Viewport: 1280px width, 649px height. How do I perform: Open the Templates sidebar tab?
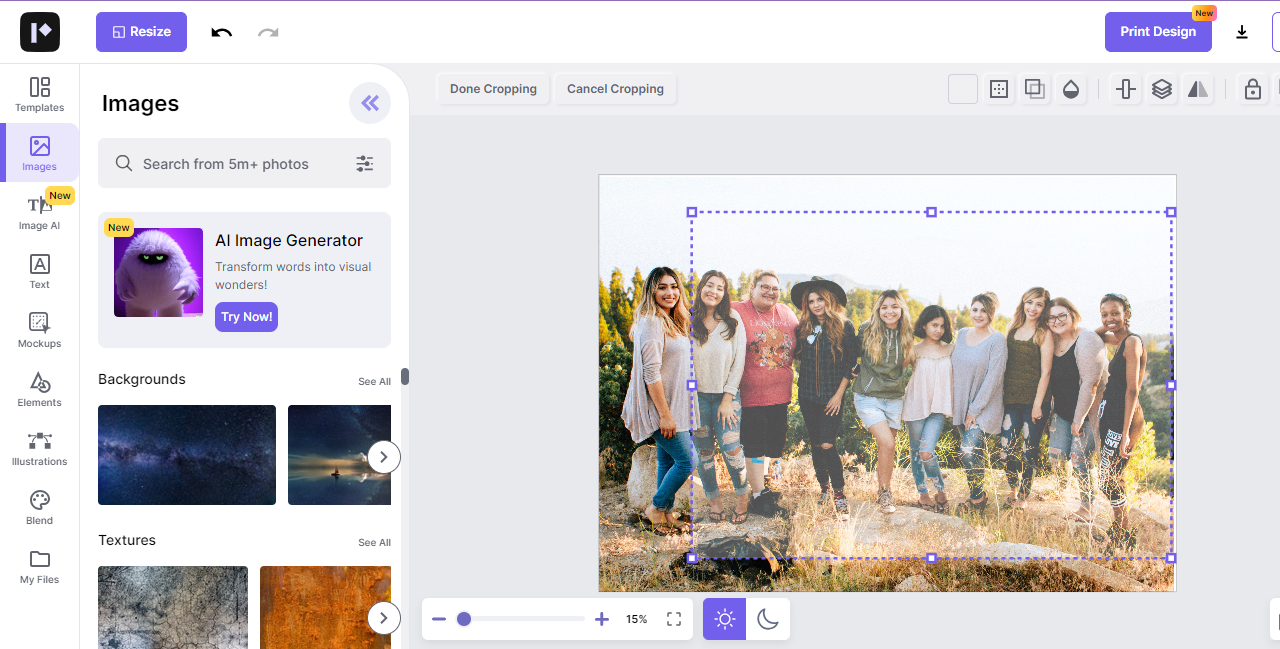coord(40,94)
